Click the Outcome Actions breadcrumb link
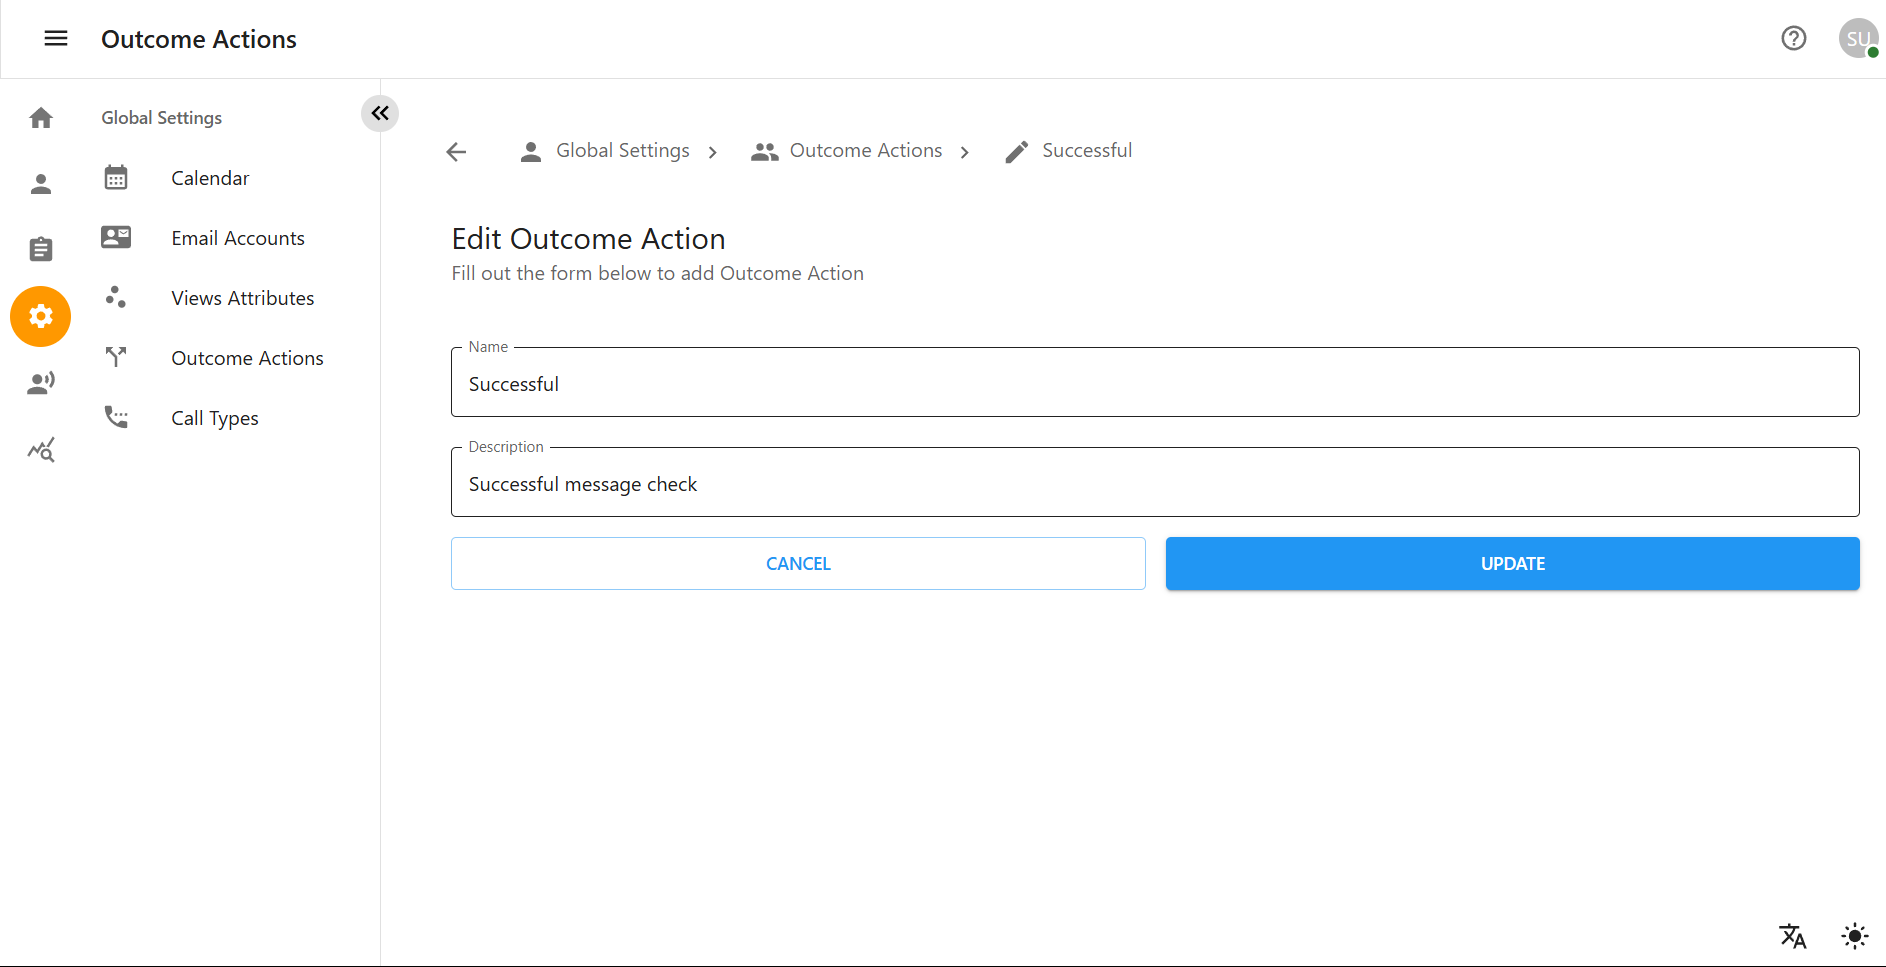The height and width of the screenshot is (967, 1886). coord(865,151)
